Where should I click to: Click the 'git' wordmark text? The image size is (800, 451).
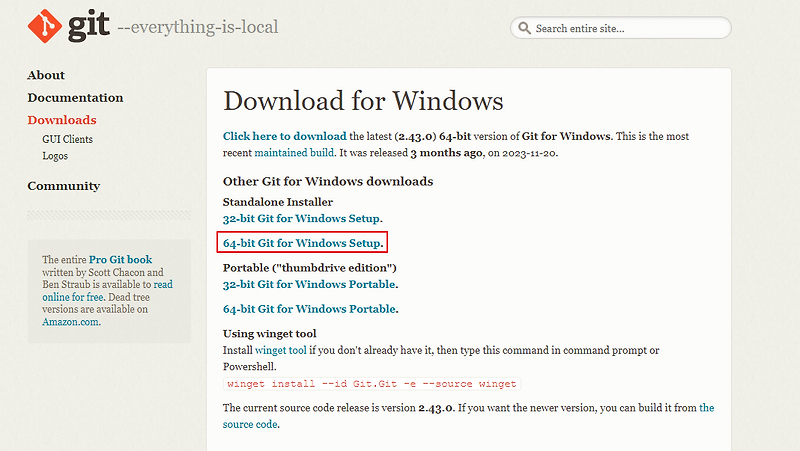click(89, 26)
